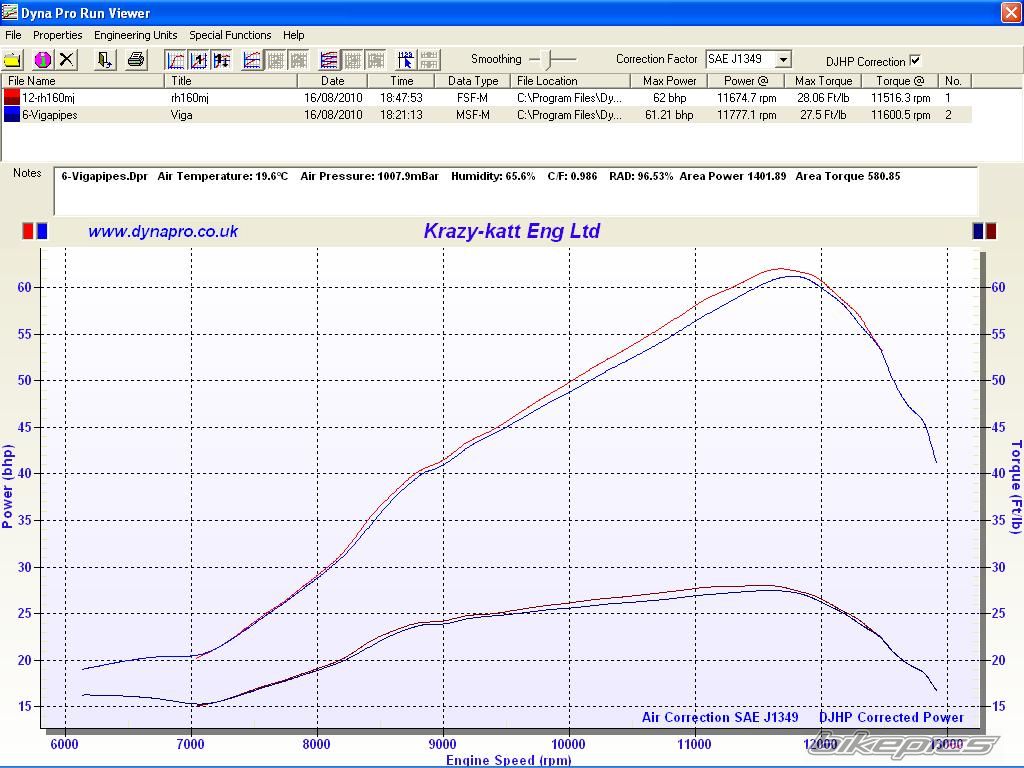Open the Special Functions menu
Image resolution: width=1024 pixels, height=768 pixels.
[230, 35]
